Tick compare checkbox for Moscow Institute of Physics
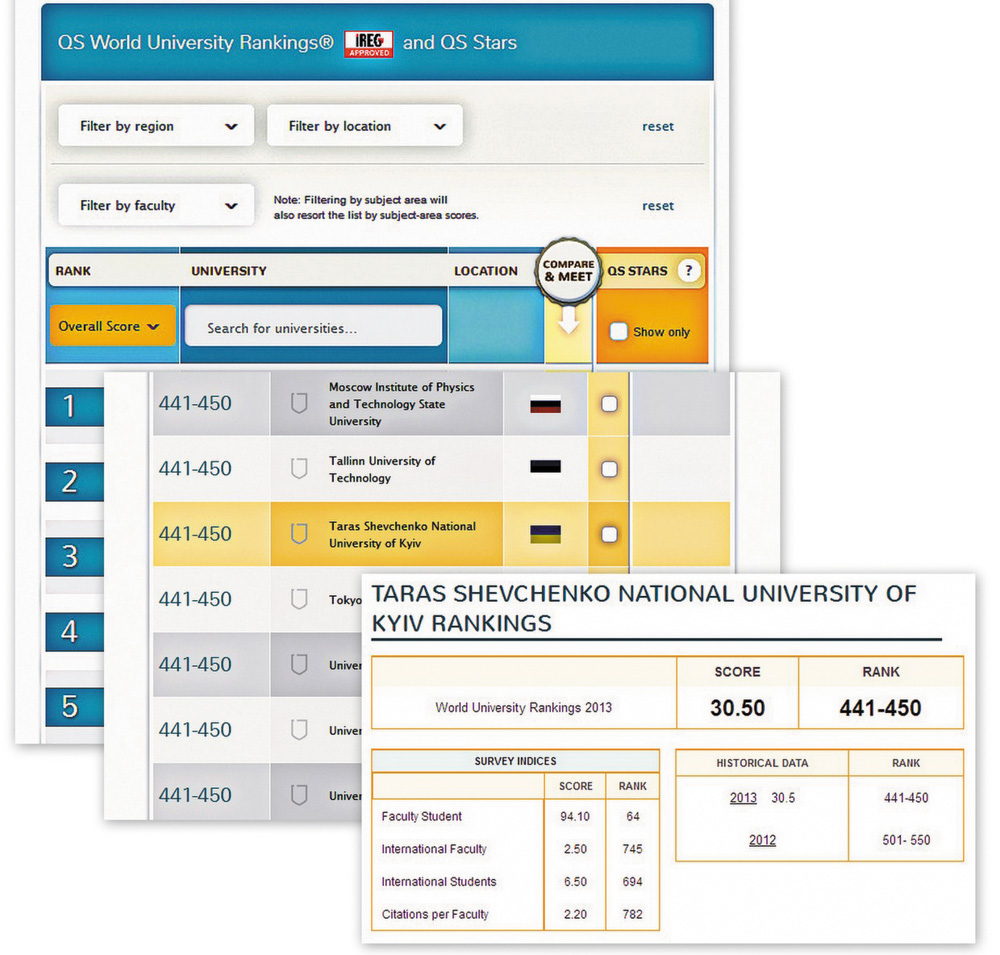The image size is (1000, 955). pos(609,404)
